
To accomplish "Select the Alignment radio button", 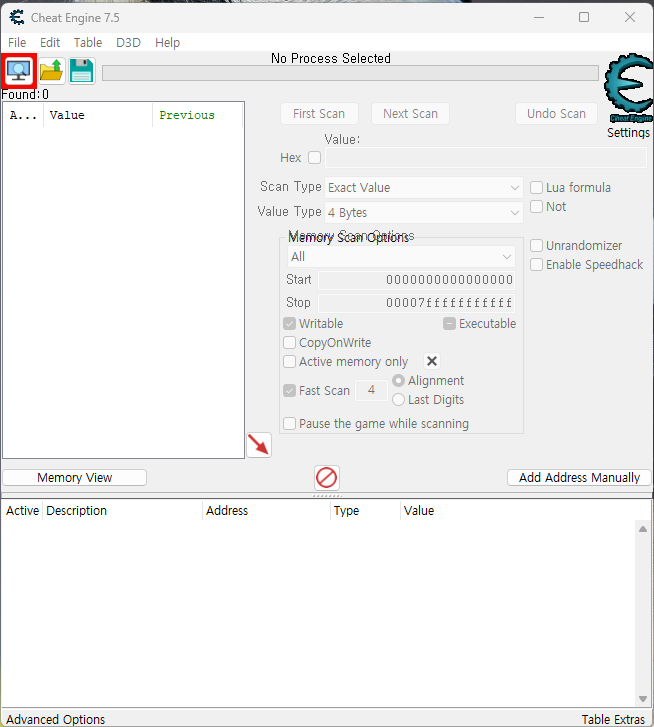I will pos(398,381).
